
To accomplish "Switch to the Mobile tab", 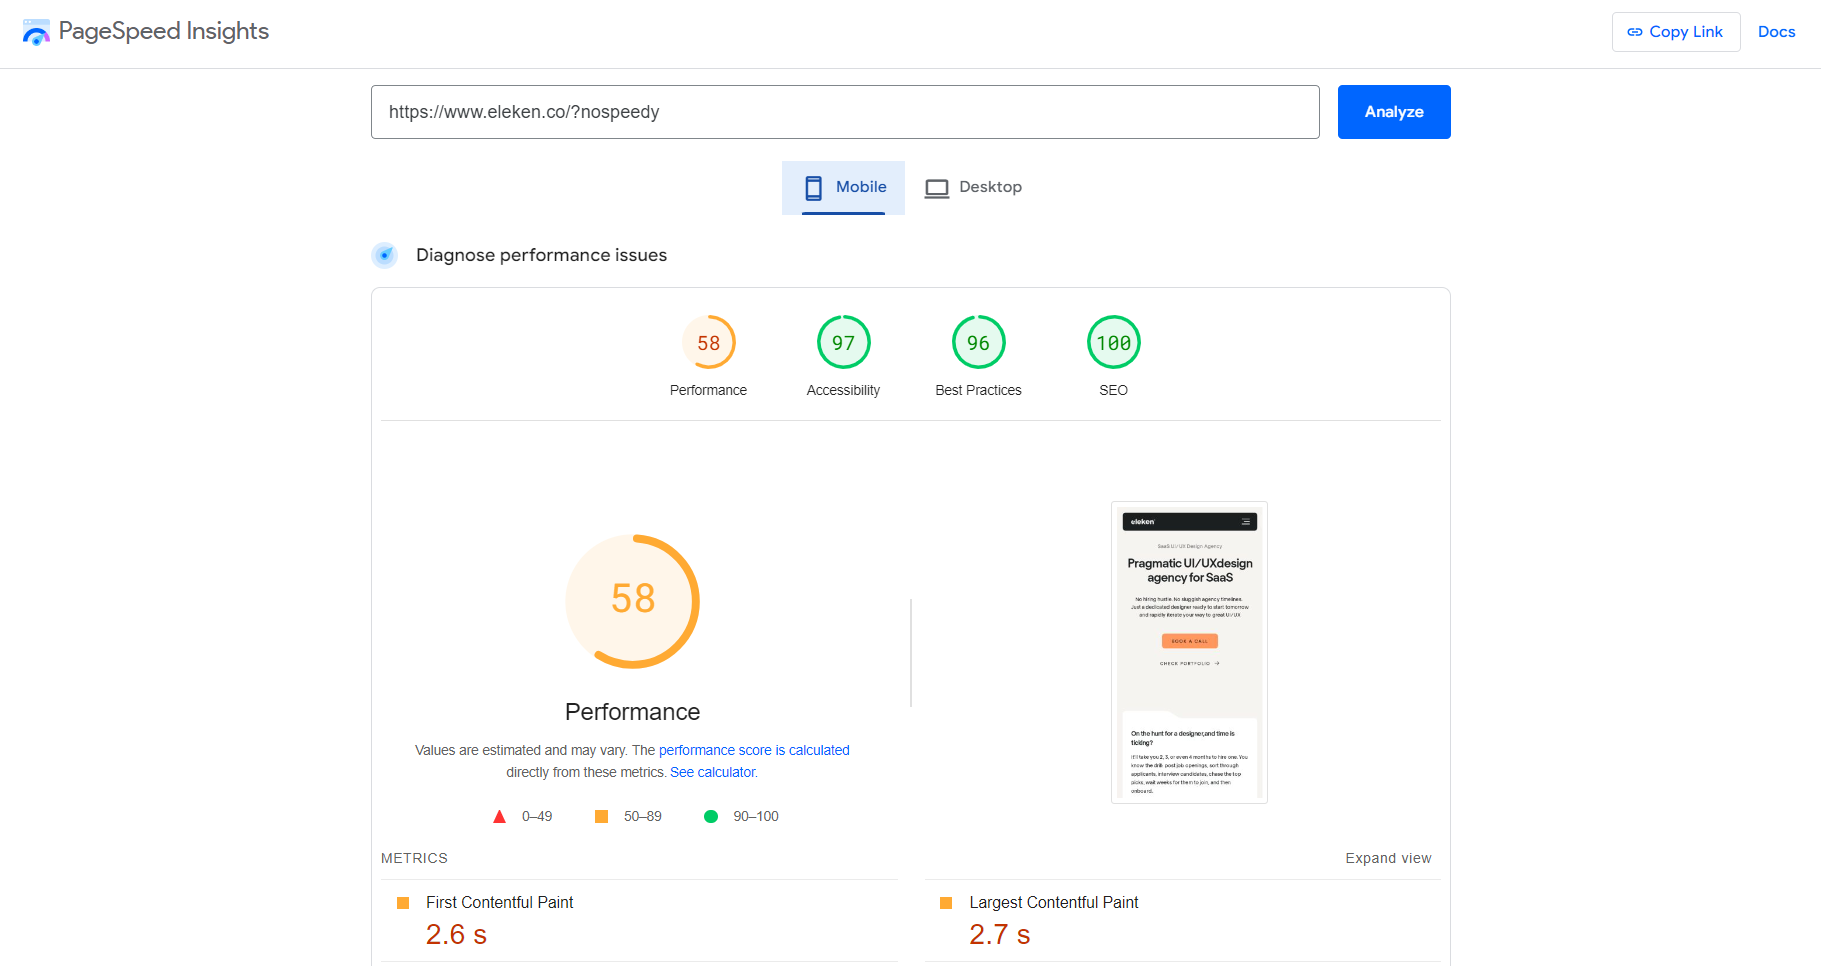I will 843,187.
